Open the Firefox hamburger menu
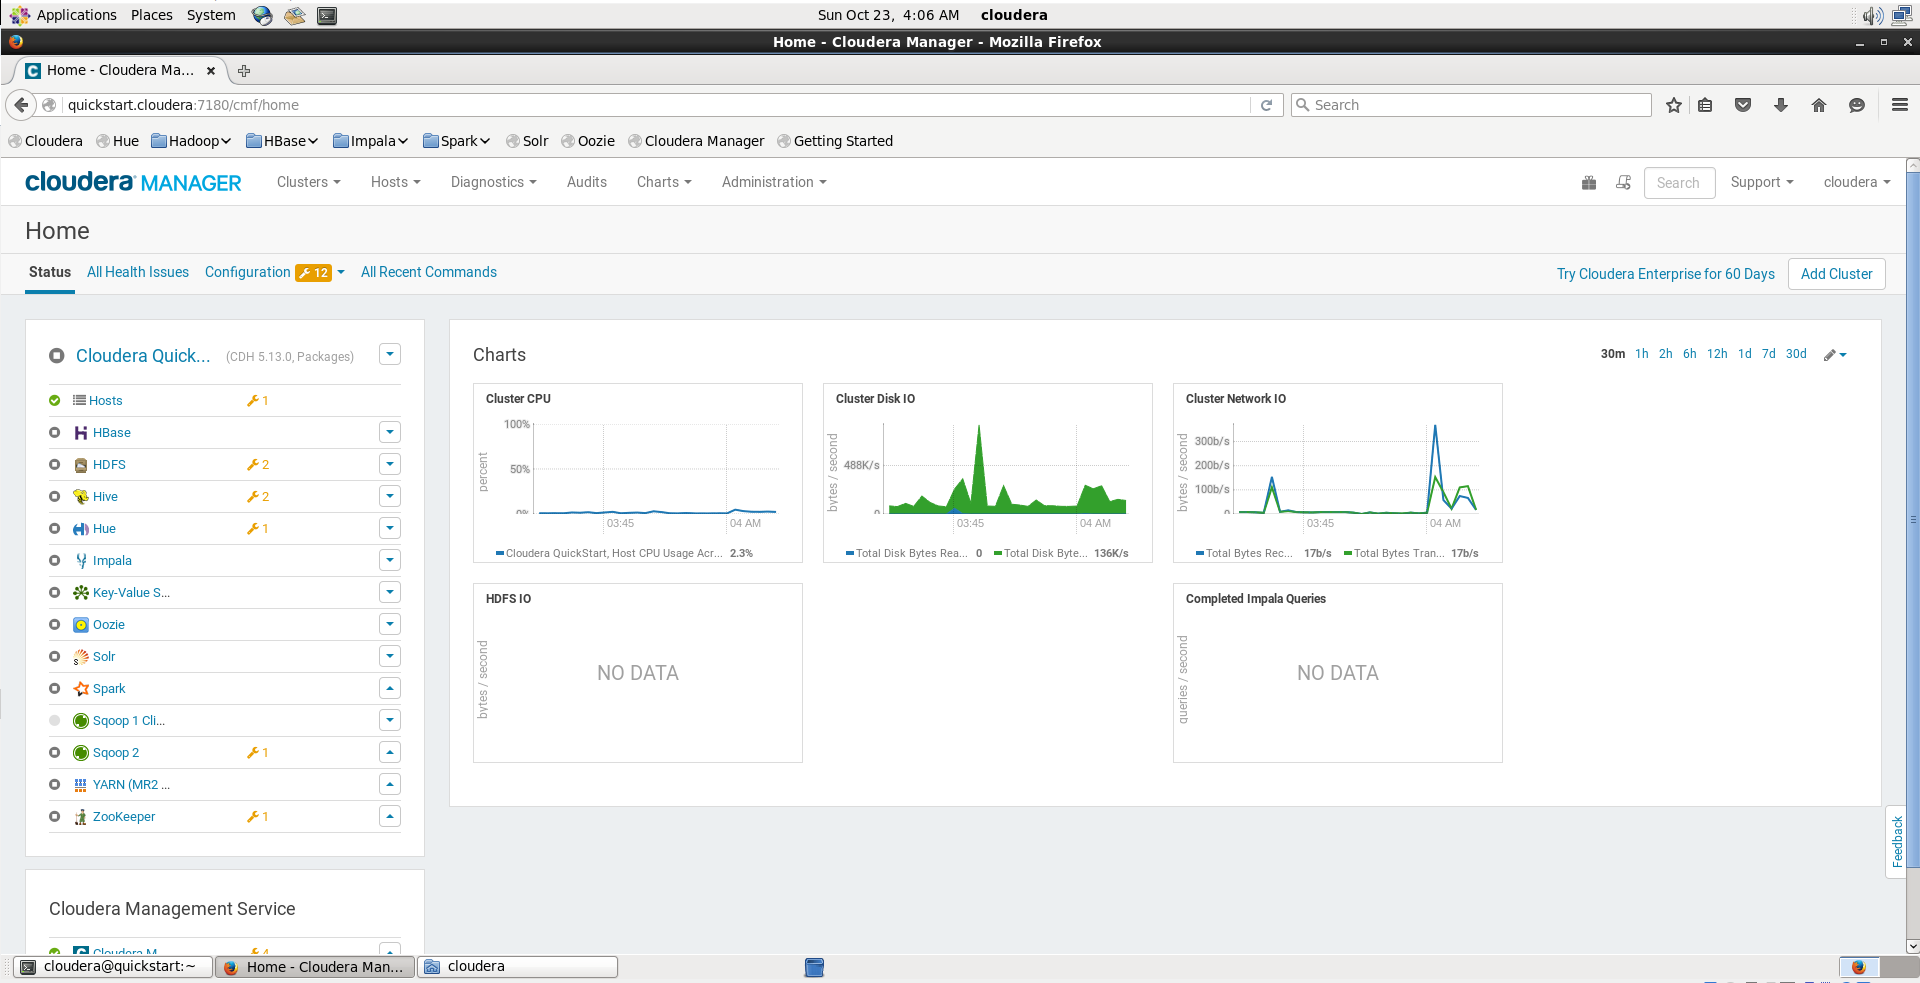This screenshot has width=1920, height=983. tap(1900, 105)
